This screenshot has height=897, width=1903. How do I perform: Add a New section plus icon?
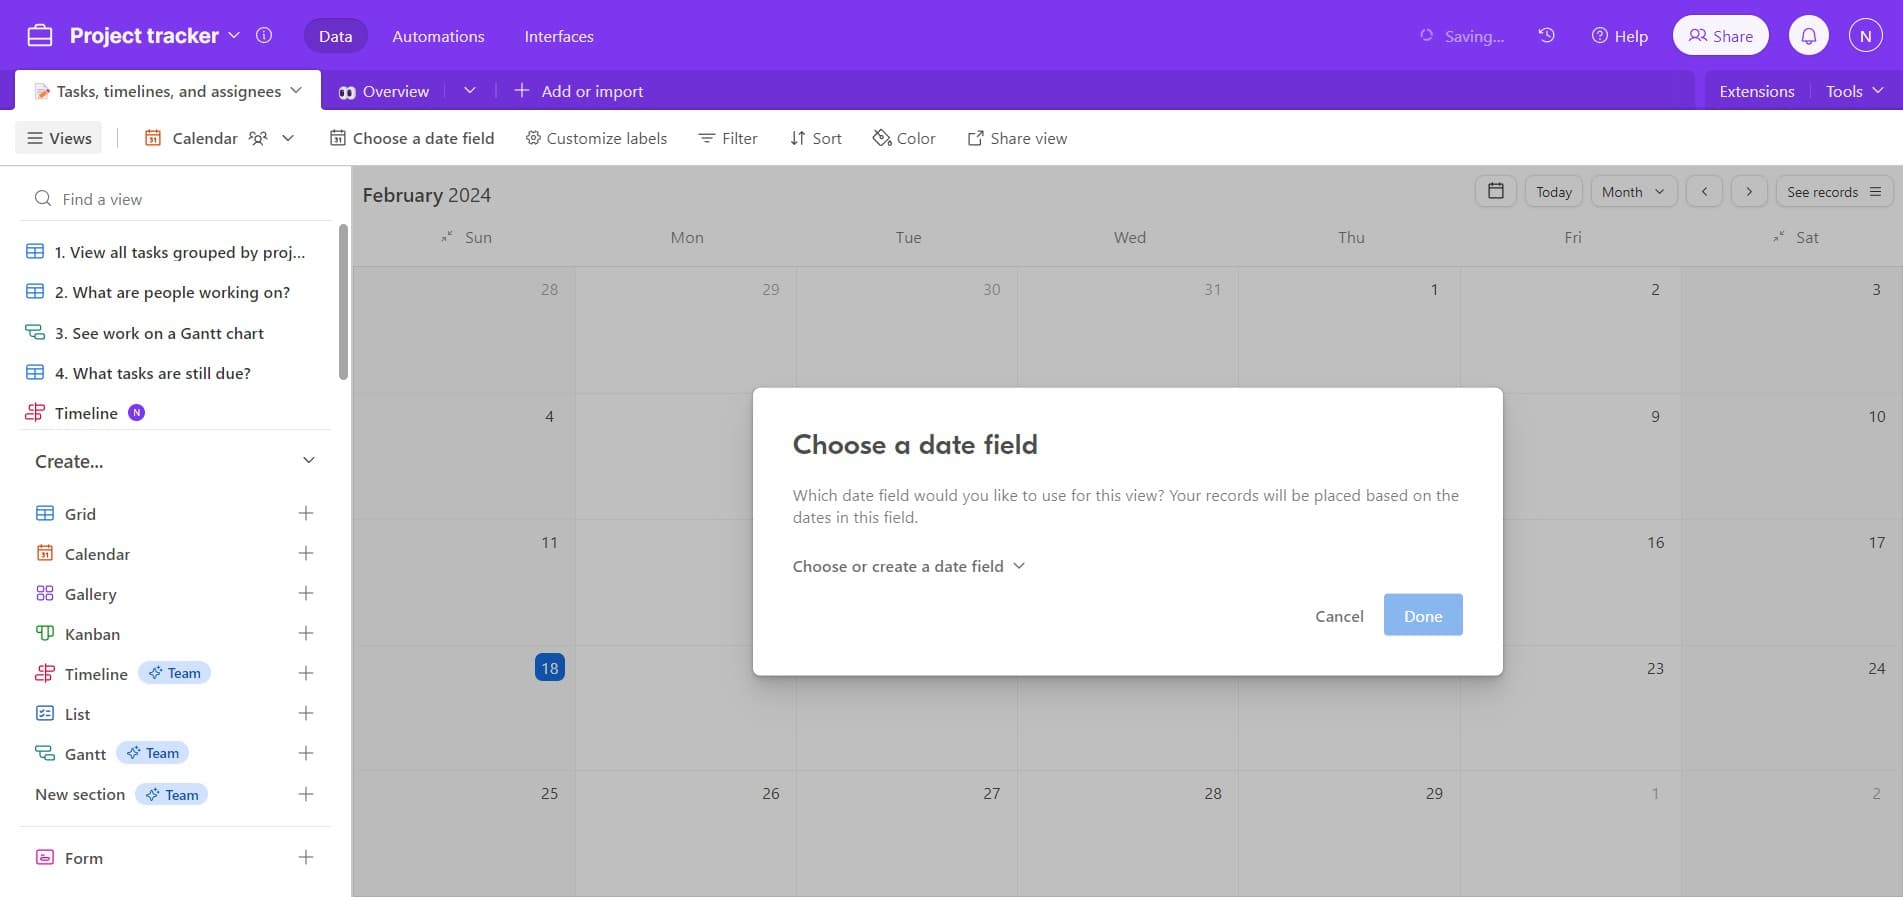click(x=306, y=794)
